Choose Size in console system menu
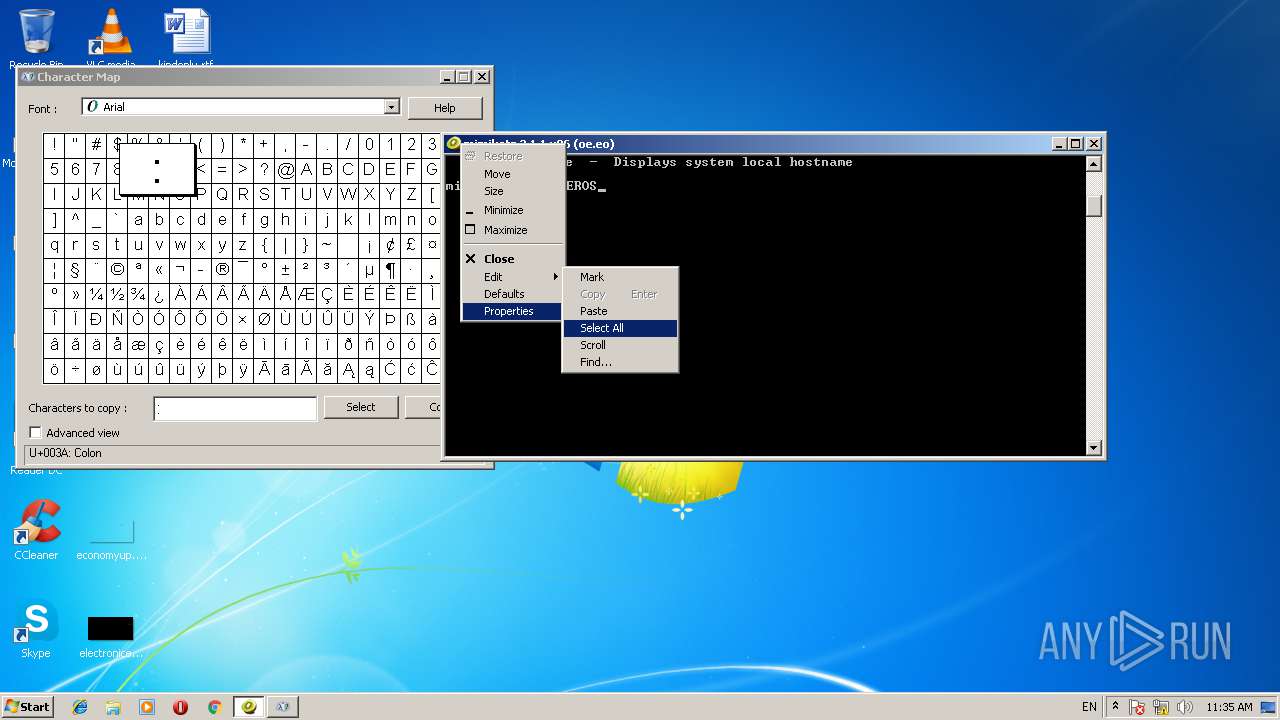Screen dimensions: 1280x720 (512, 191)
